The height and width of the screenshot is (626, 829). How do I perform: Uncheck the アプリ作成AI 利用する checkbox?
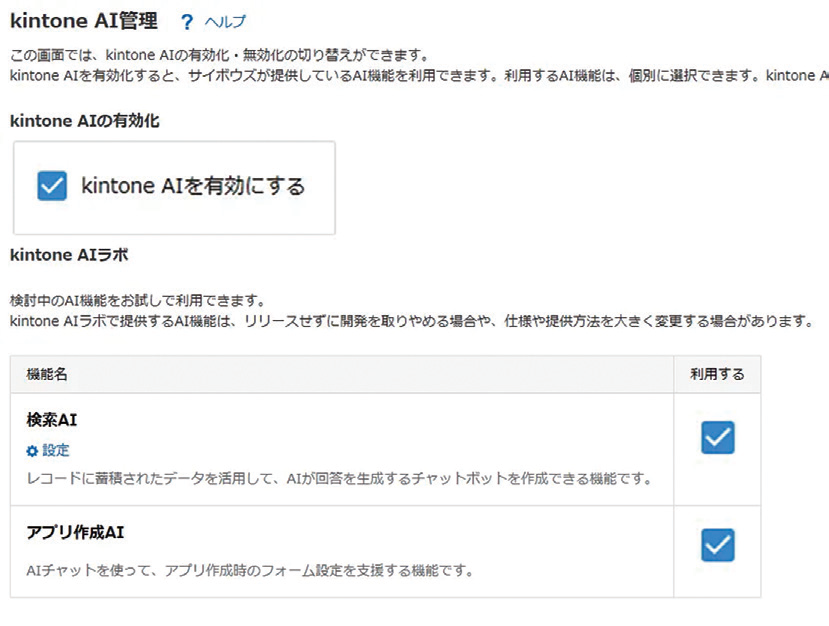717,545
